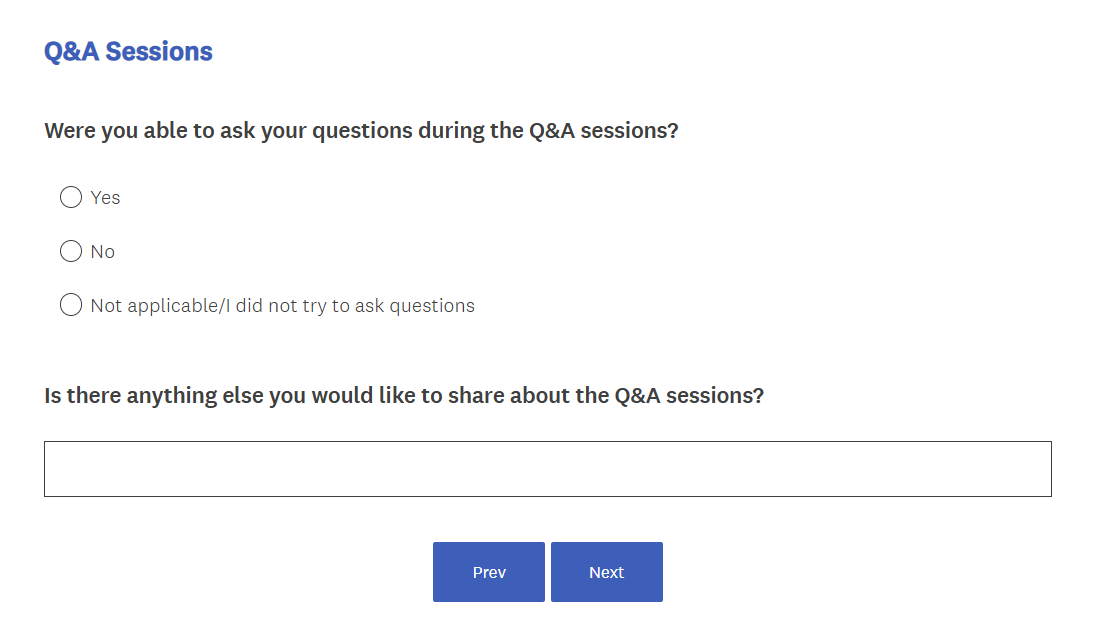The height and width of the screenshot is (617, 1095).
Task: Click the 'Yes' option label text
Action: [105, 198]
